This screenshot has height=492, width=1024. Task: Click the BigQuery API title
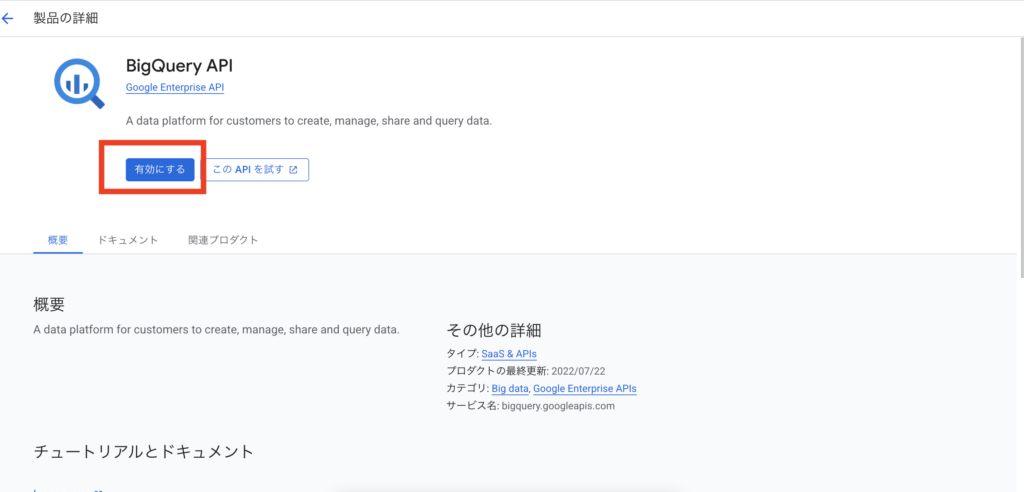click(x=179, y=66)
